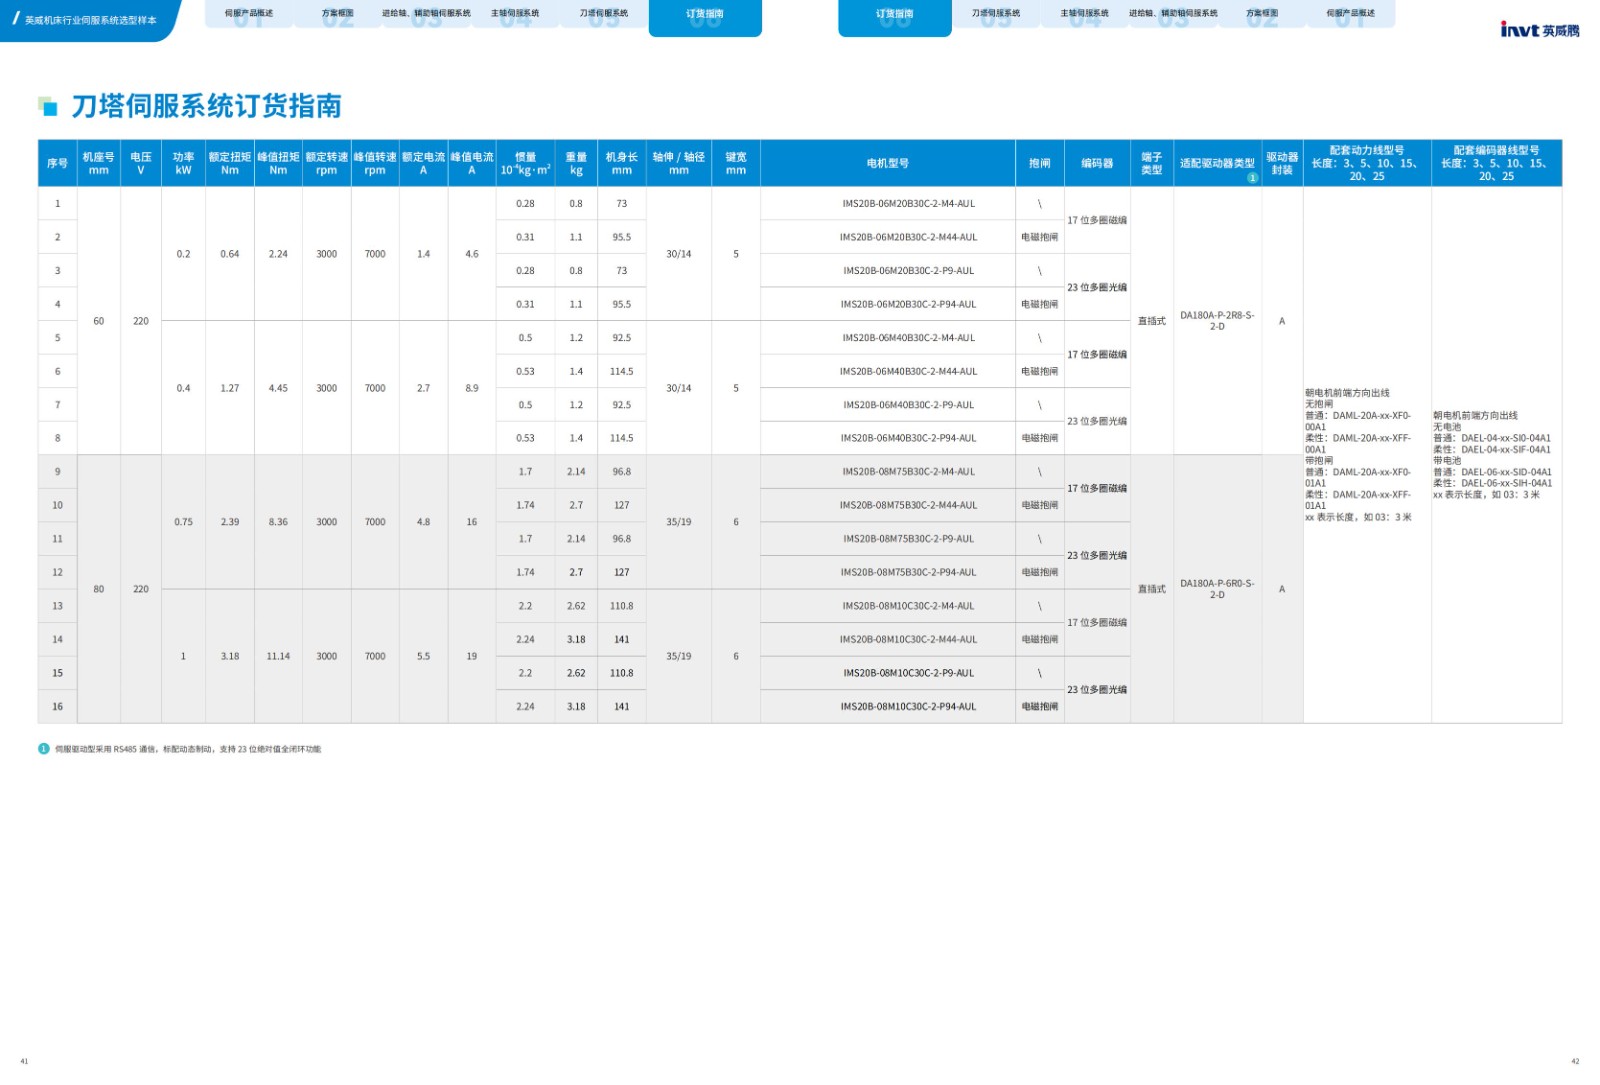The height and width of the screenshot is (1085, 1600).
Task: Open the left-page 伺服产品概述 tab
Action: (248, 14)
